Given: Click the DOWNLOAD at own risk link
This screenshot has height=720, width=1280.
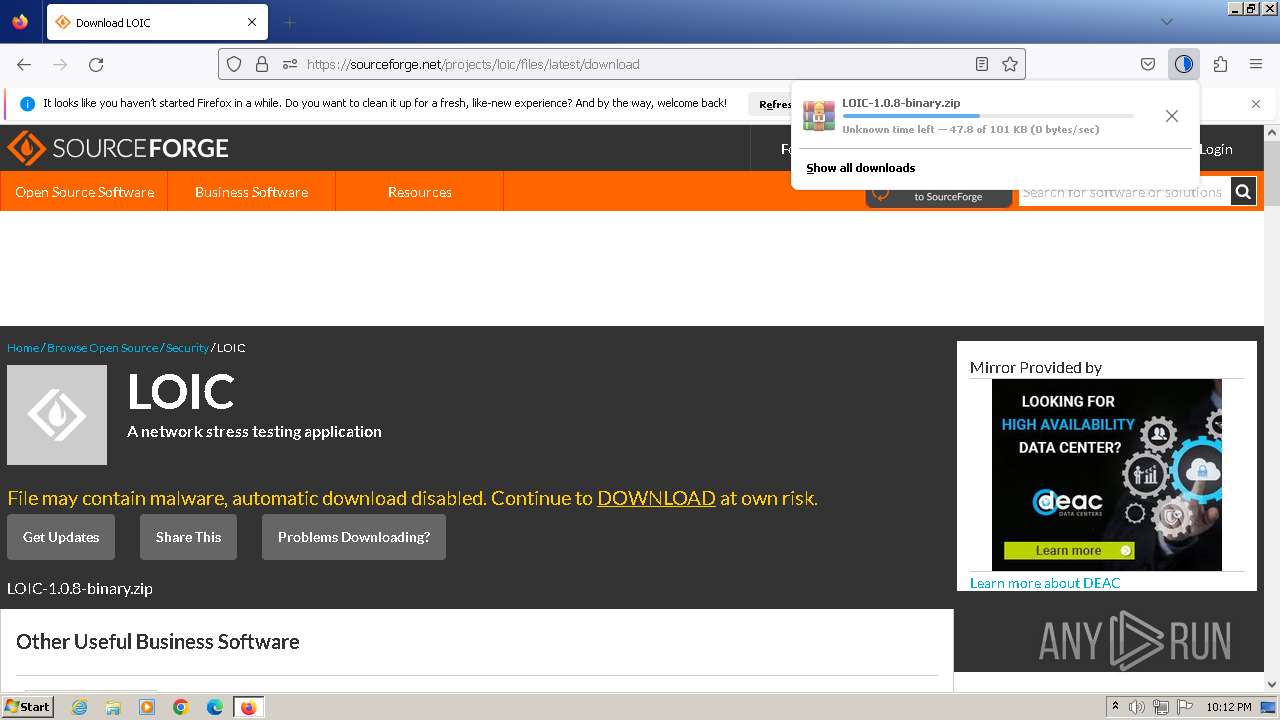Looking at the screenshot, I should coord(656,498).
